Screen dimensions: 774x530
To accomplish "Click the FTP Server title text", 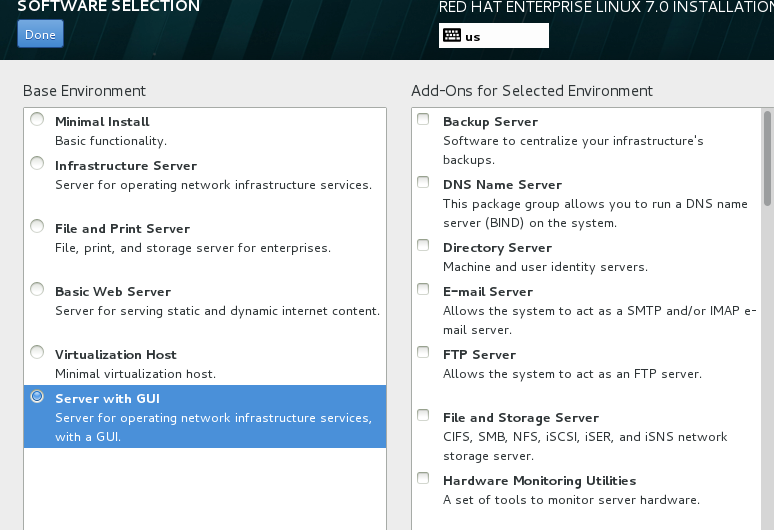I will (479, 355).
